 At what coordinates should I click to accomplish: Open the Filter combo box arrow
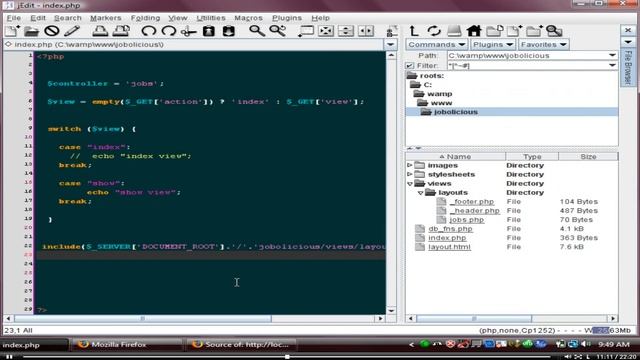click(612, 65)
